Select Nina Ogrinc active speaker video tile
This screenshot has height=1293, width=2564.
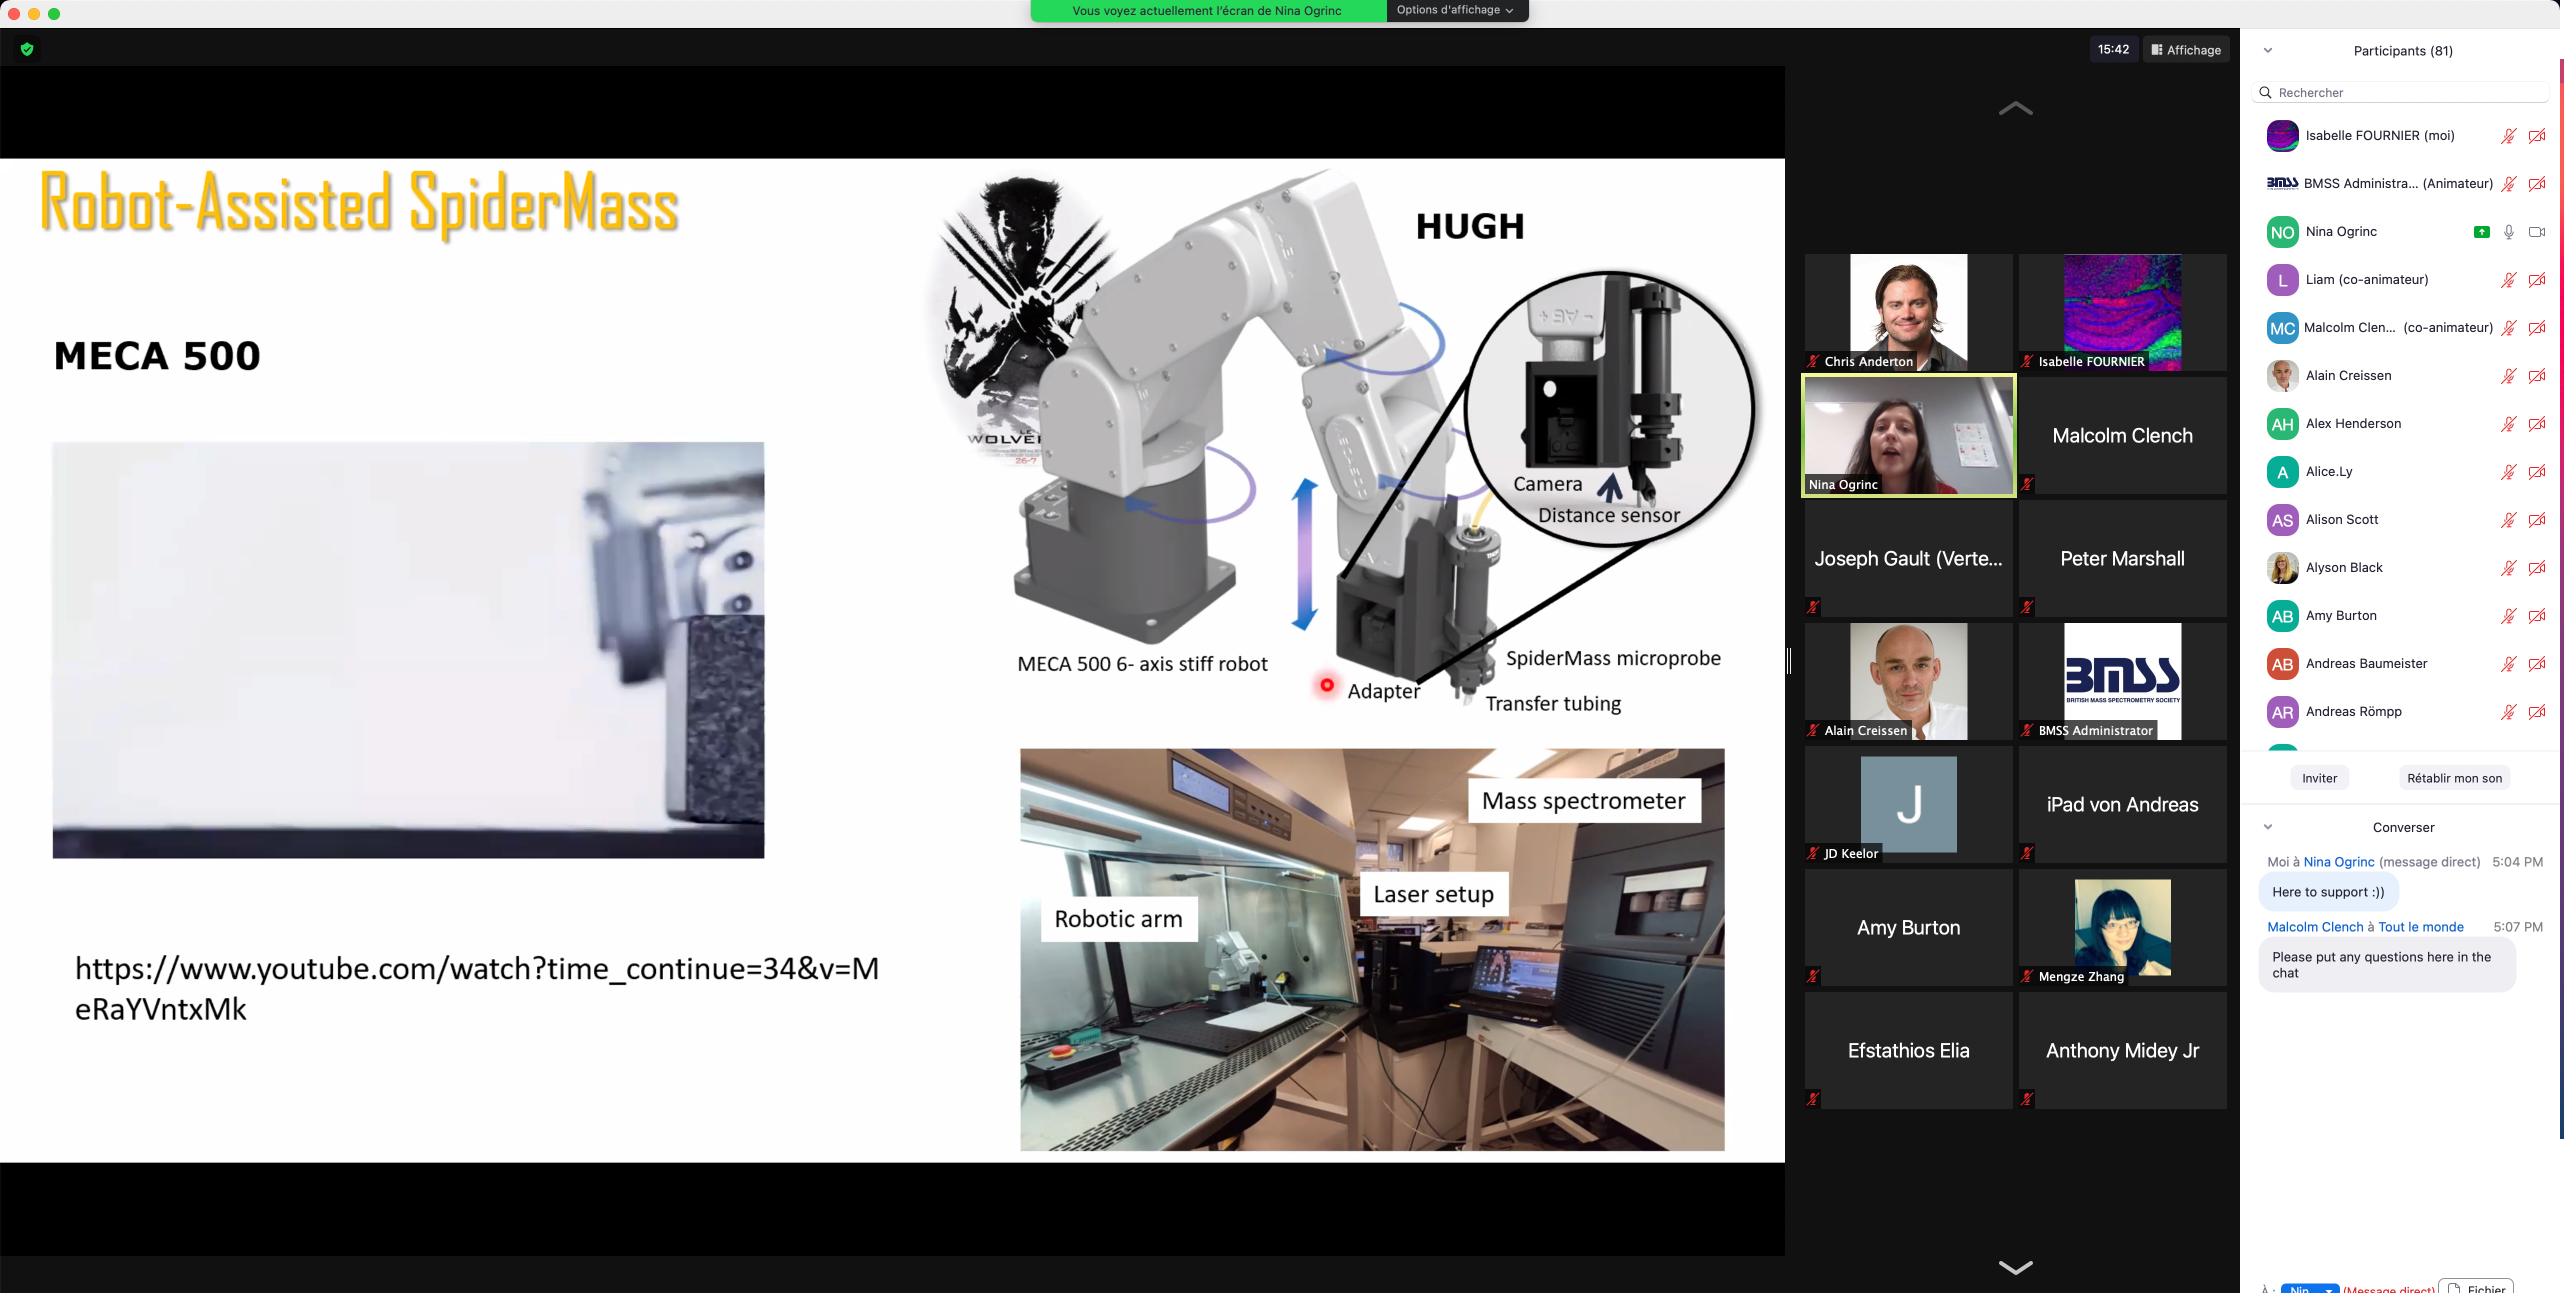click(x=1908, y=435)
